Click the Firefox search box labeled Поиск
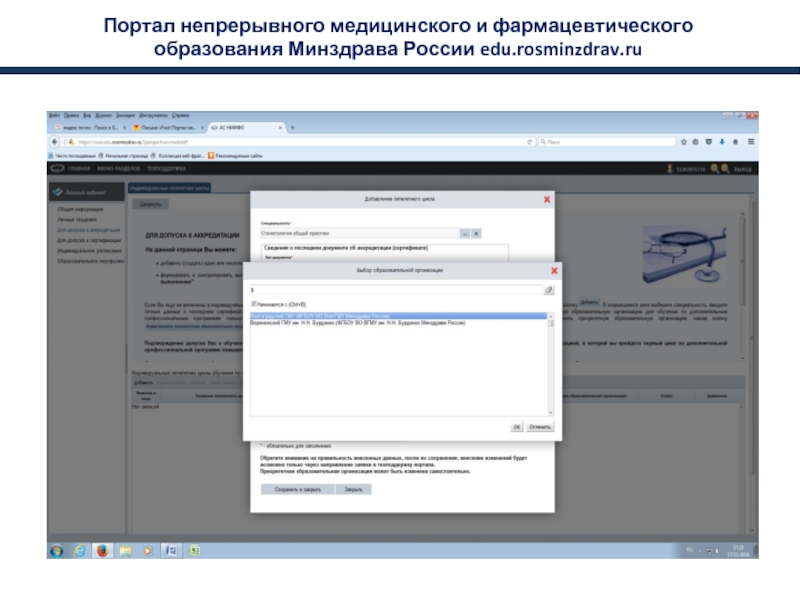This screenshot has height=600, width=800. (x=607, y=142)
